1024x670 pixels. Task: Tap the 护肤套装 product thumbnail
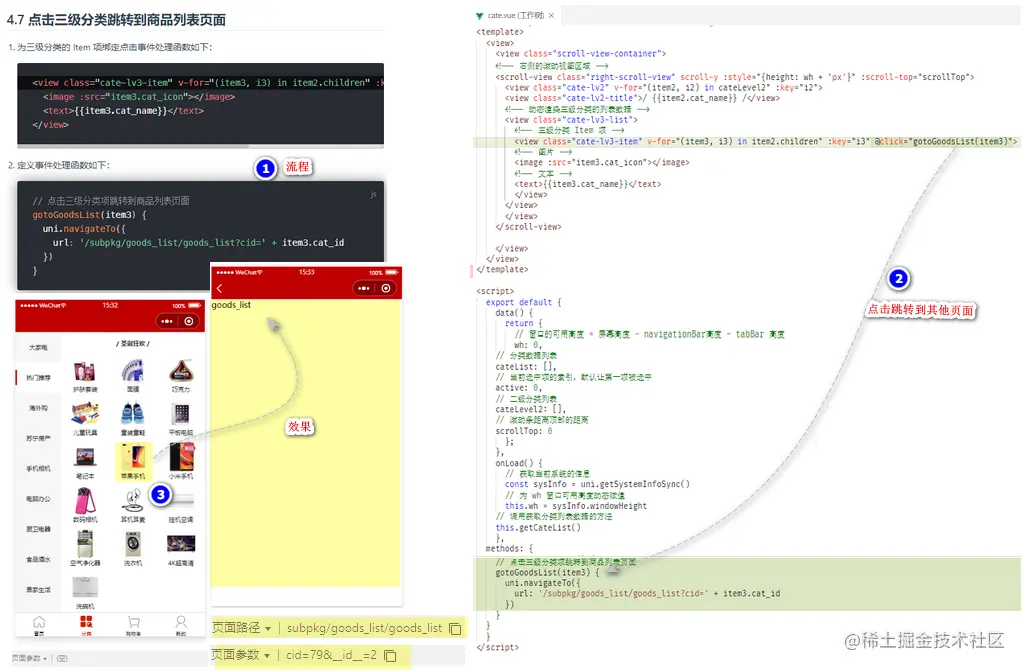pyautogui.click(x=85, y=372)
